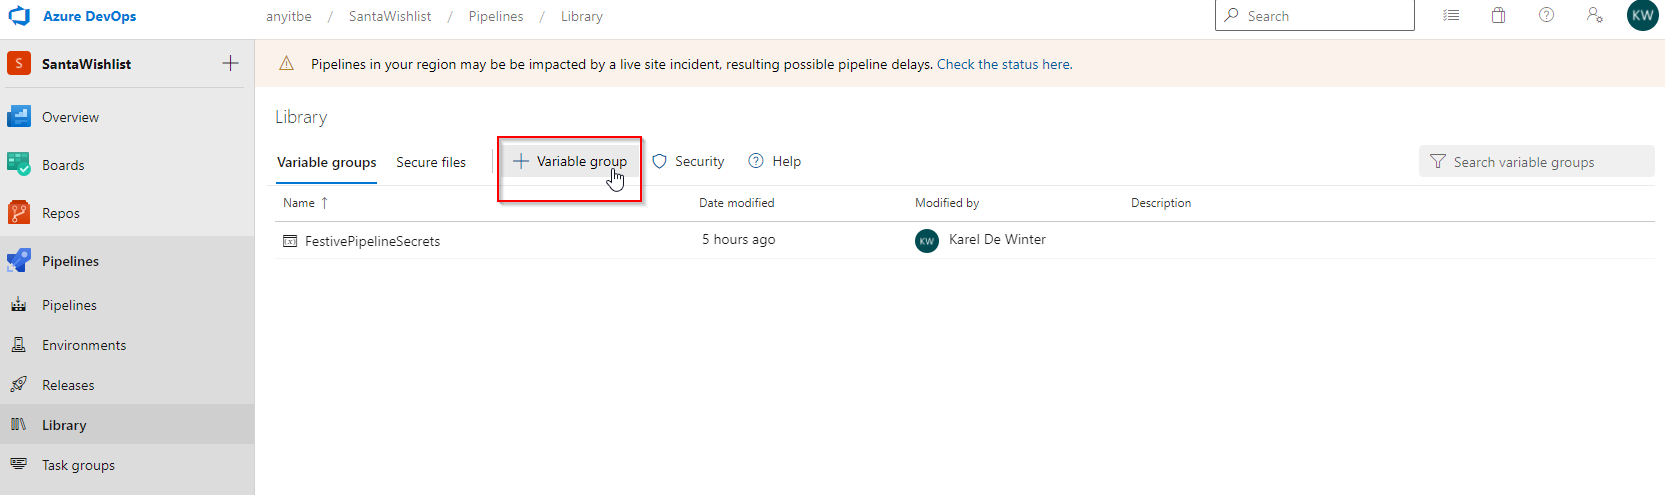This screenshot has width=1665, height=495.
Task: Follow the 'Check the status here' link
Action: pos(1003,64)
